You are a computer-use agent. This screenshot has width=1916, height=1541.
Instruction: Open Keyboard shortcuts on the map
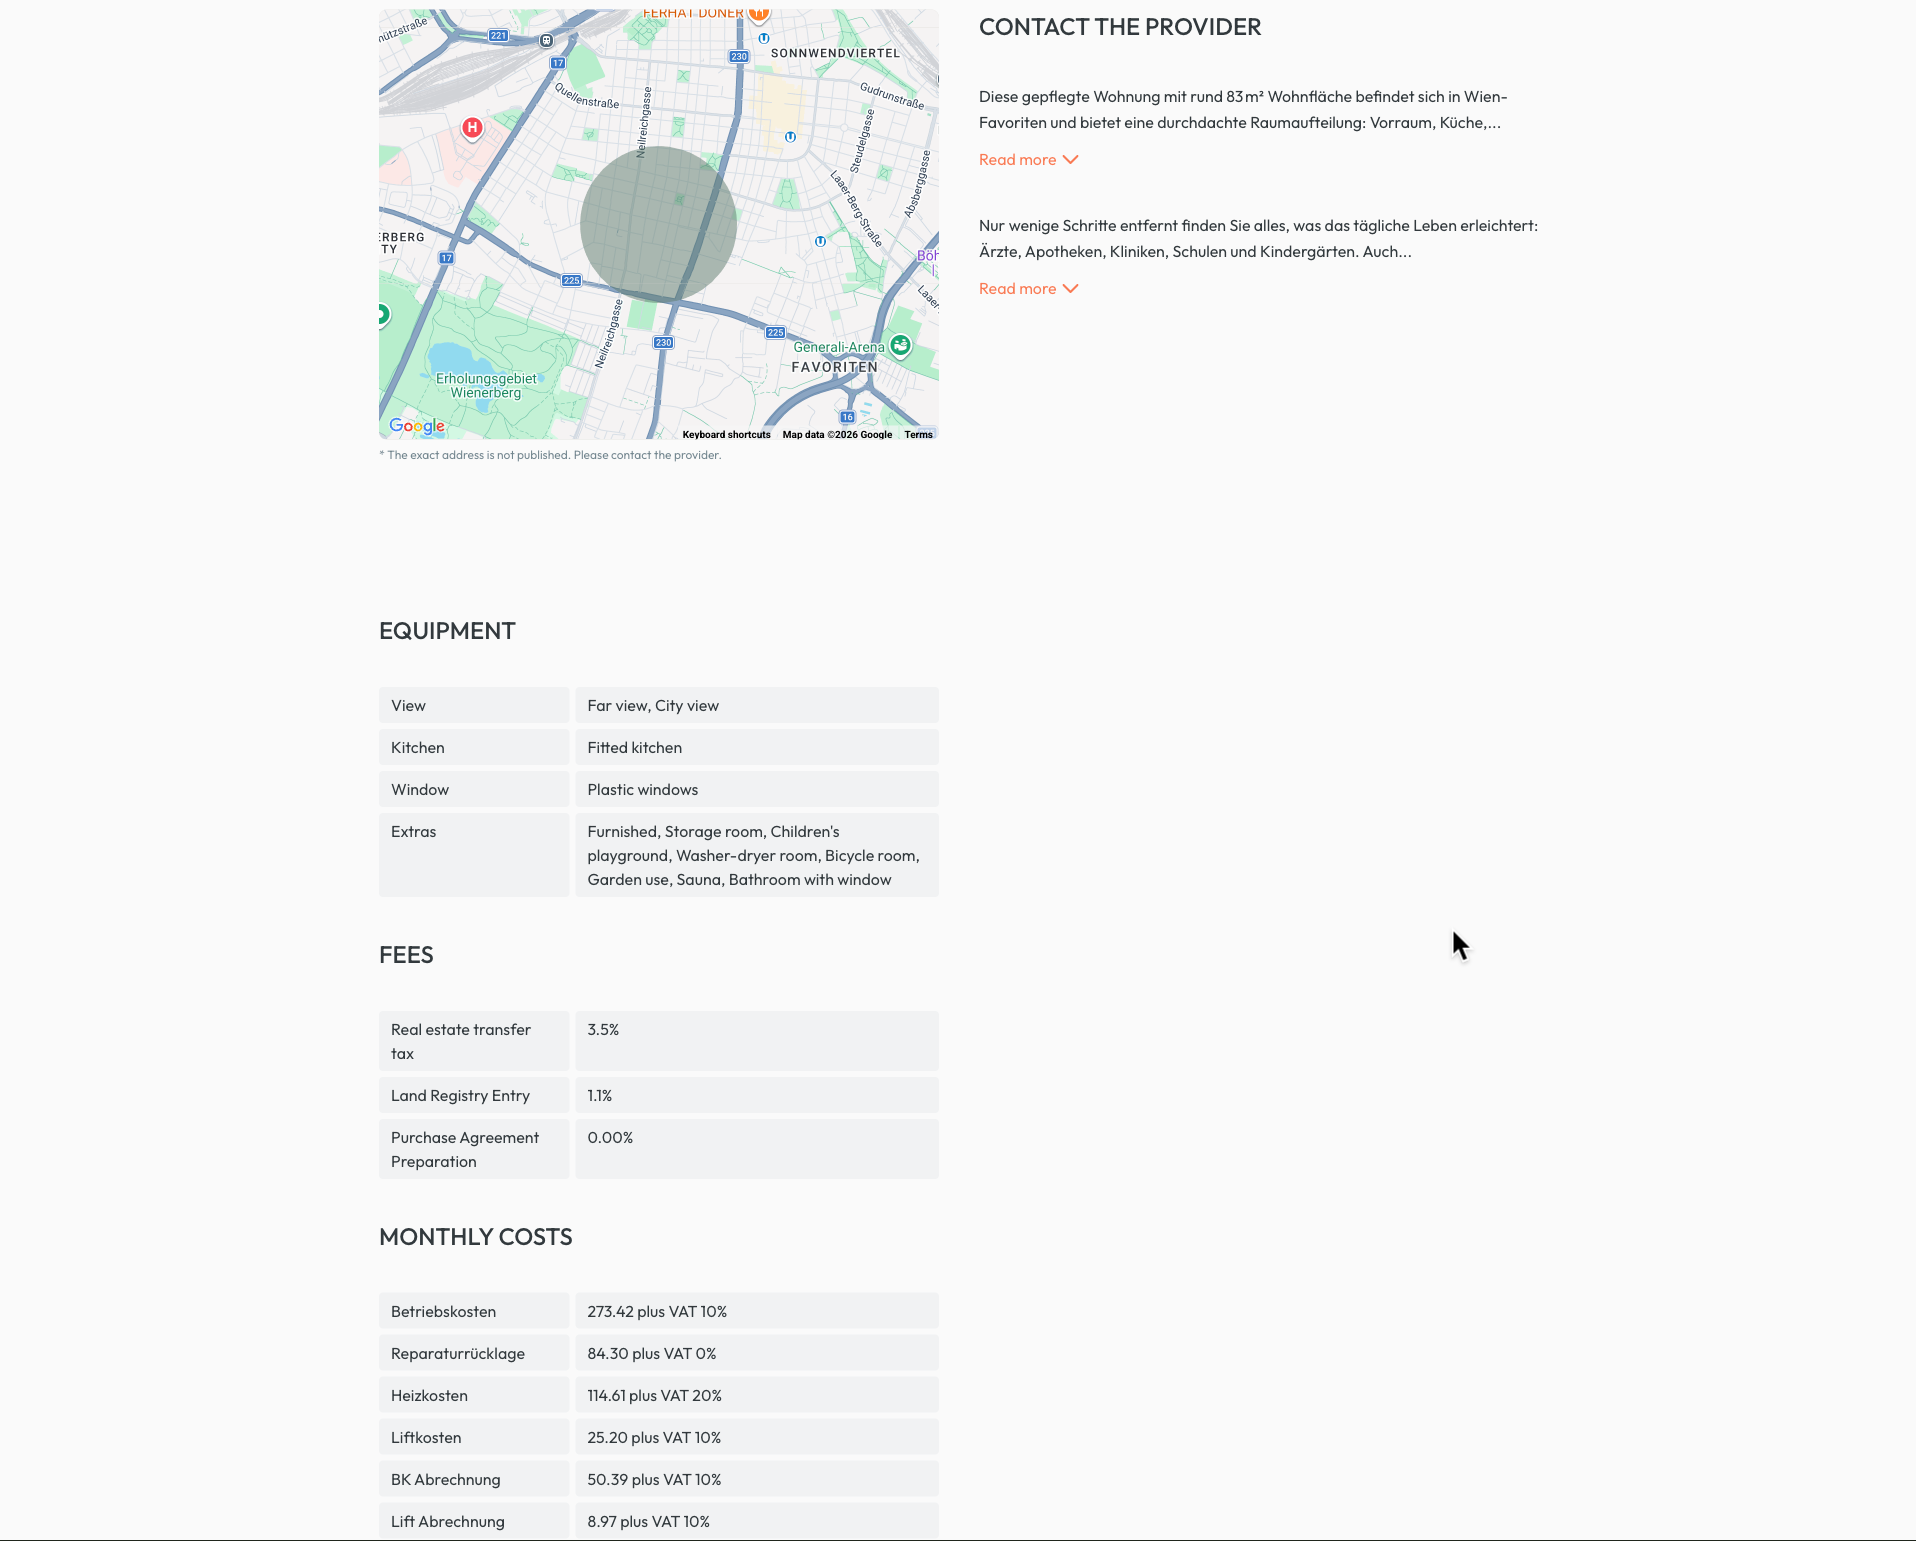[x=726, y=435]
